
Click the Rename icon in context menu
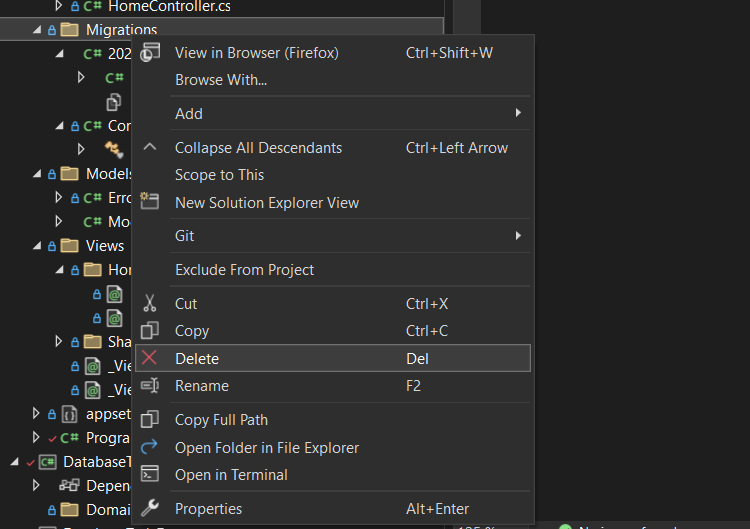150,386
